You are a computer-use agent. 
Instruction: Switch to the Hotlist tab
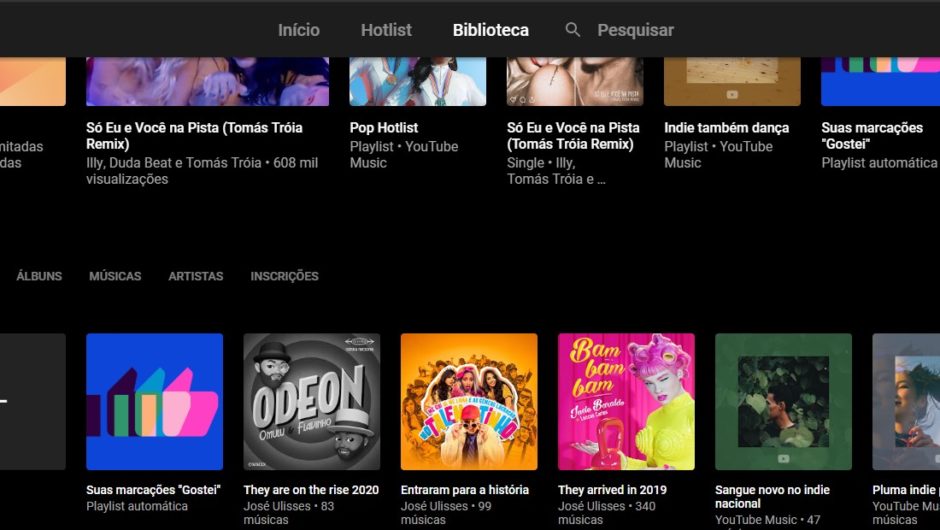coord(386,30)
